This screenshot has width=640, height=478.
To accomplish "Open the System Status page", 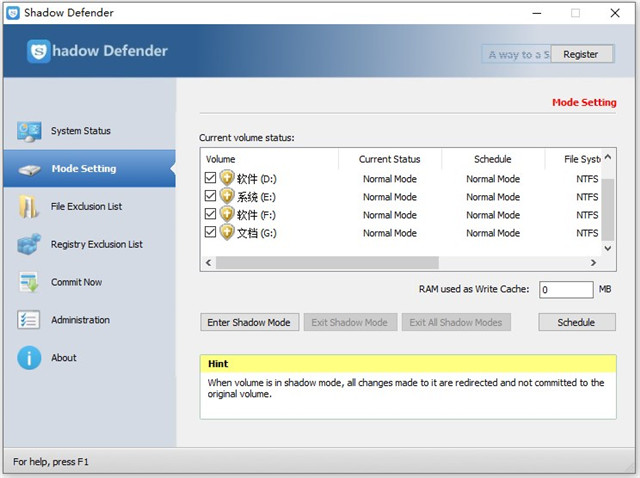I will [89, 131].
